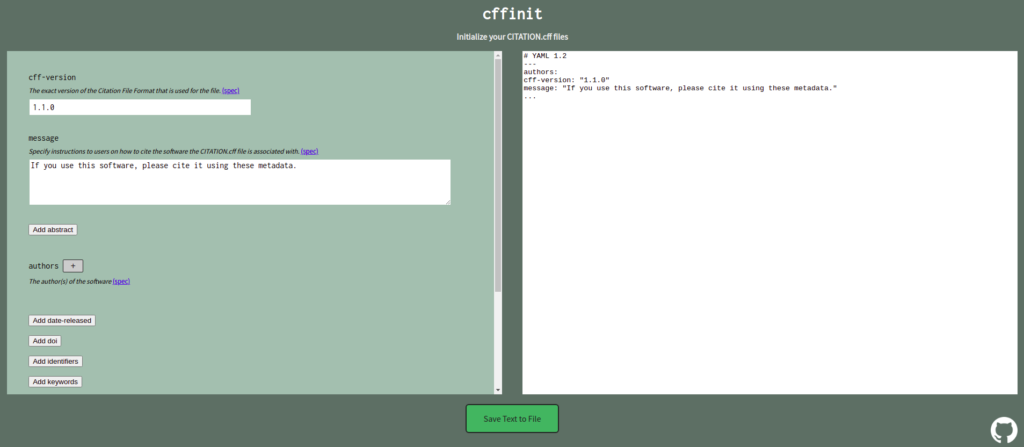Click the Add abstract button
This screenshot has height=447, width=1024.
(53, 230)
